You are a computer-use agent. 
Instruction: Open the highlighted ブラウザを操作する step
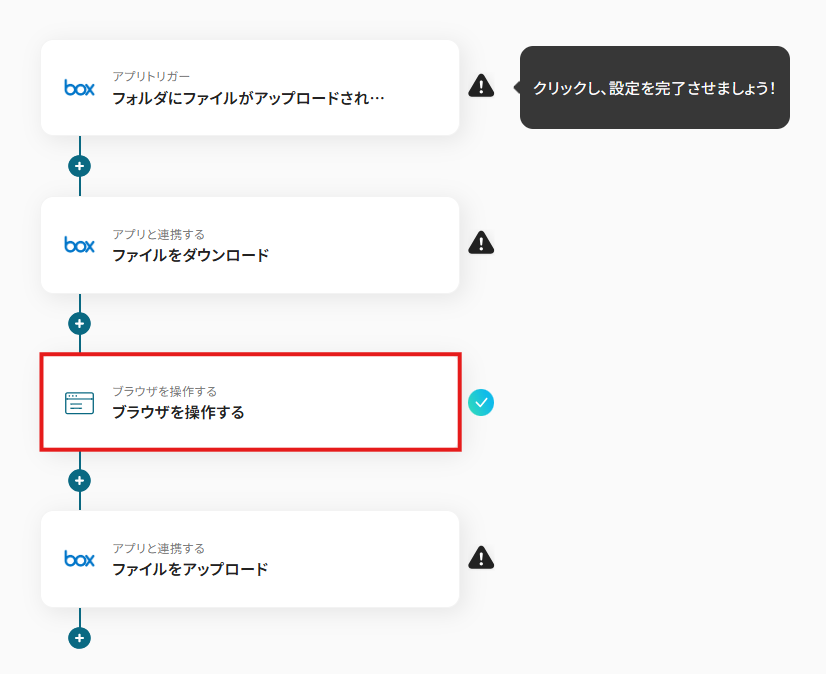250,402
